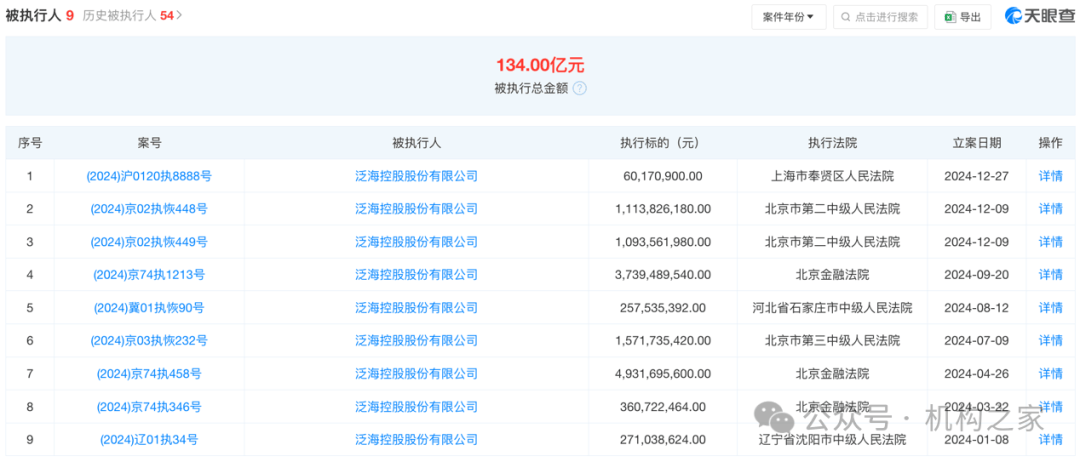The height and width of the screenshot is (462, 1080).
Task: Click the 立案日期 column header
Action: (x=976, y=143)
